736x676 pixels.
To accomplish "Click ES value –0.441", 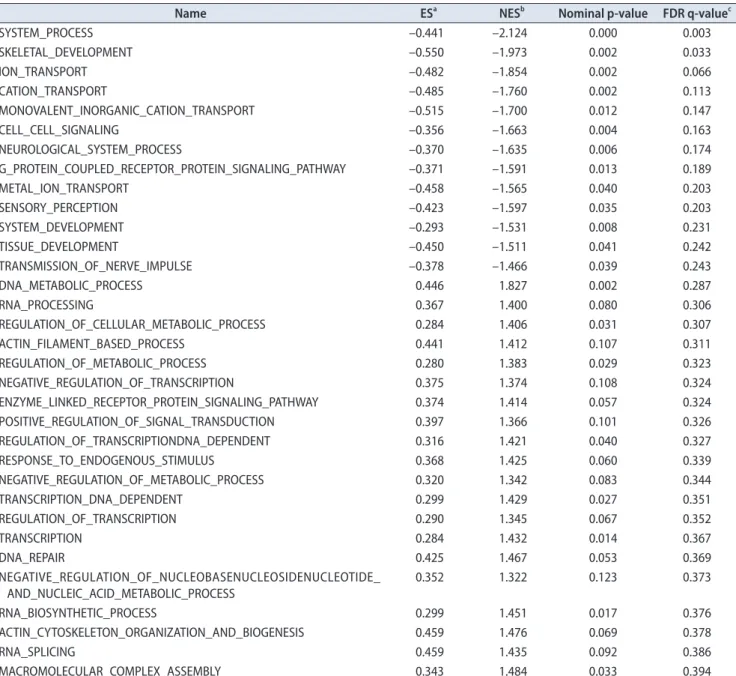I will tap(426, 33).
